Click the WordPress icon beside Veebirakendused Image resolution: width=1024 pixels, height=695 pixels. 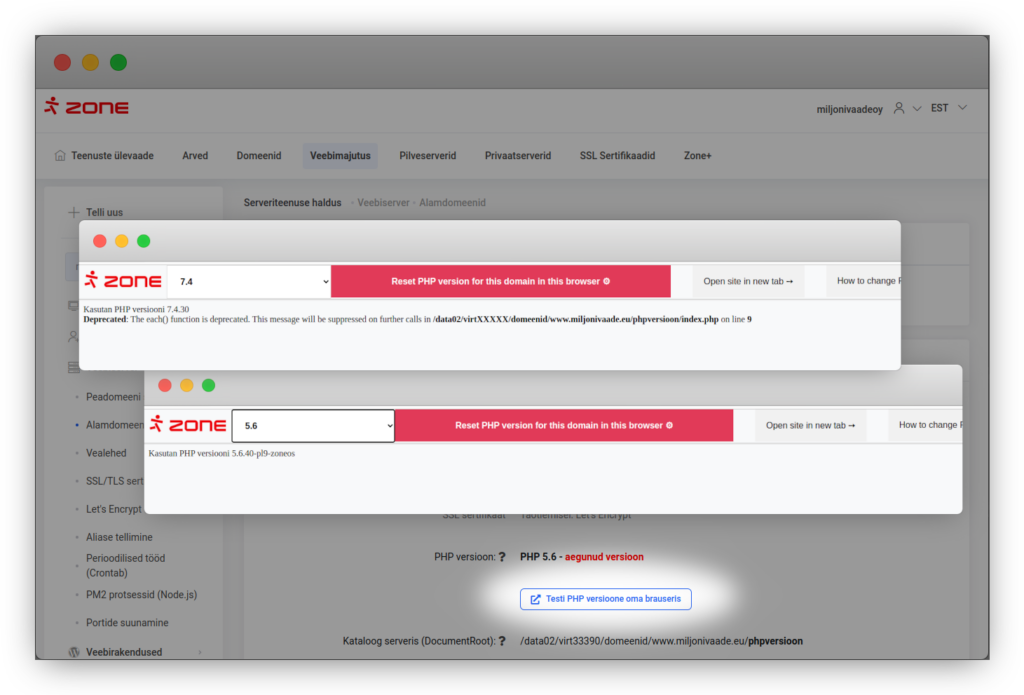point(74,652)
